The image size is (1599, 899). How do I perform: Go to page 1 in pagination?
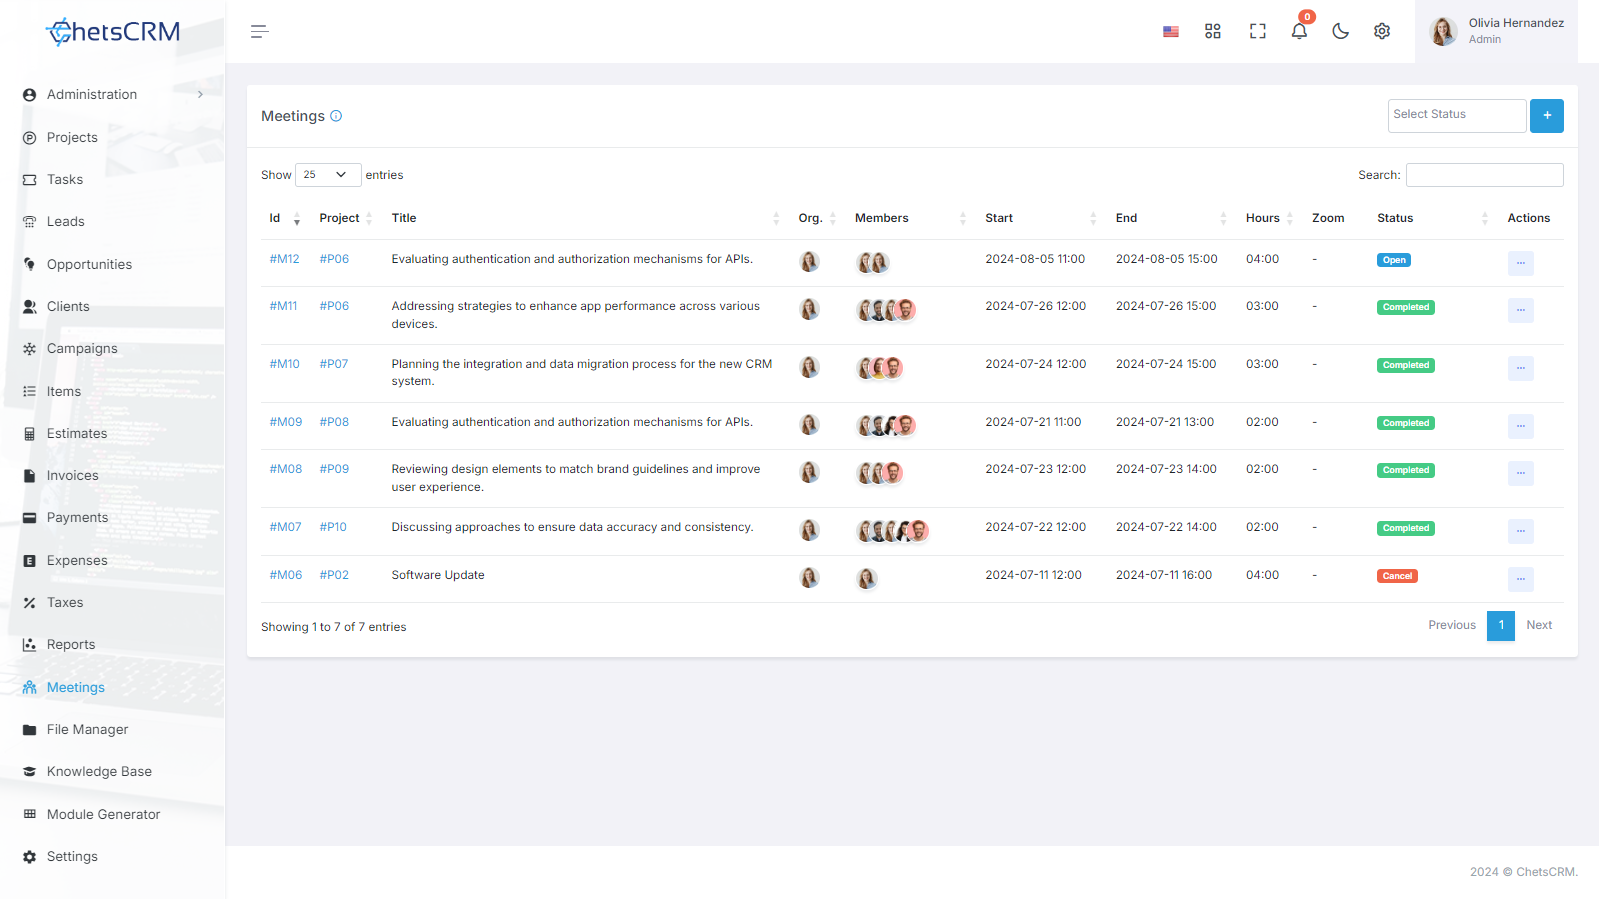point(1501,625)
